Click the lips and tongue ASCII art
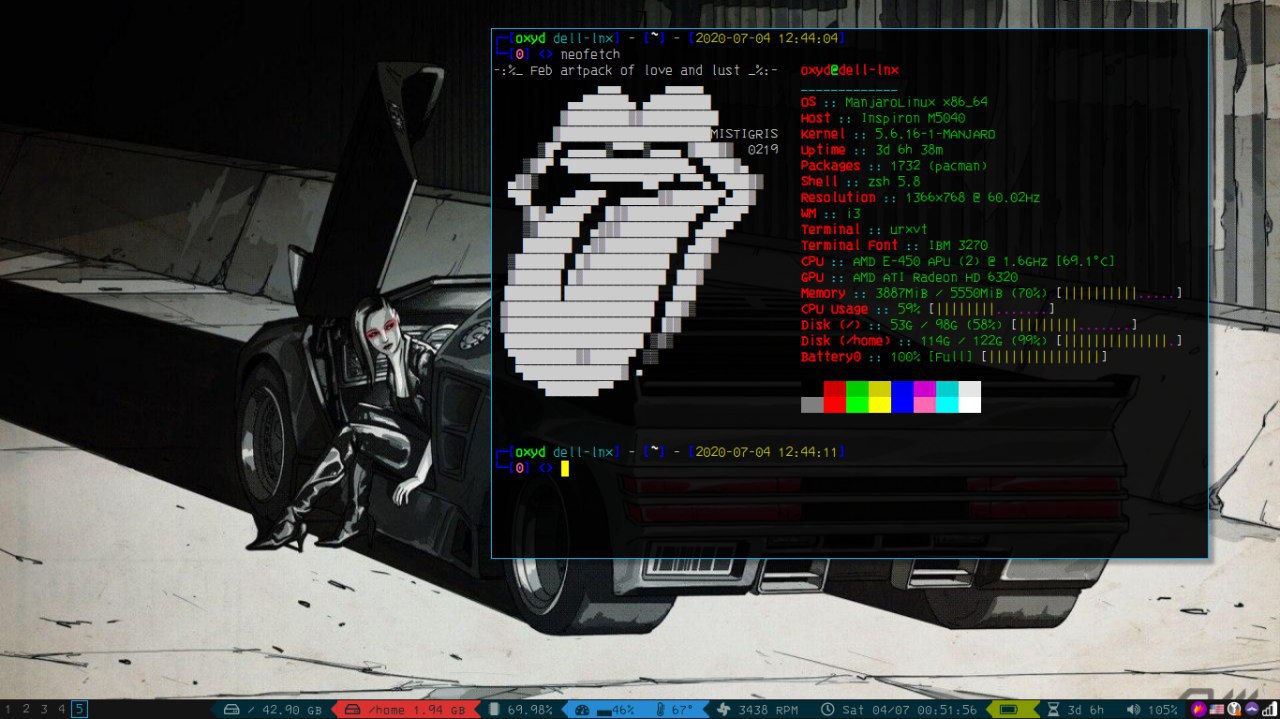 click(x=633, y=240)
